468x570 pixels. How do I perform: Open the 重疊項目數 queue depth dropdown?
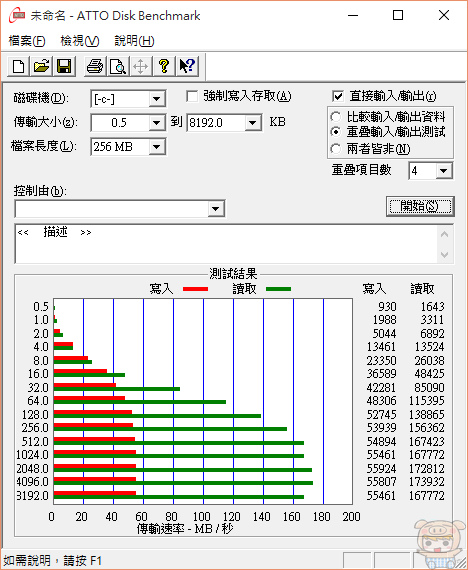(443, 170)
